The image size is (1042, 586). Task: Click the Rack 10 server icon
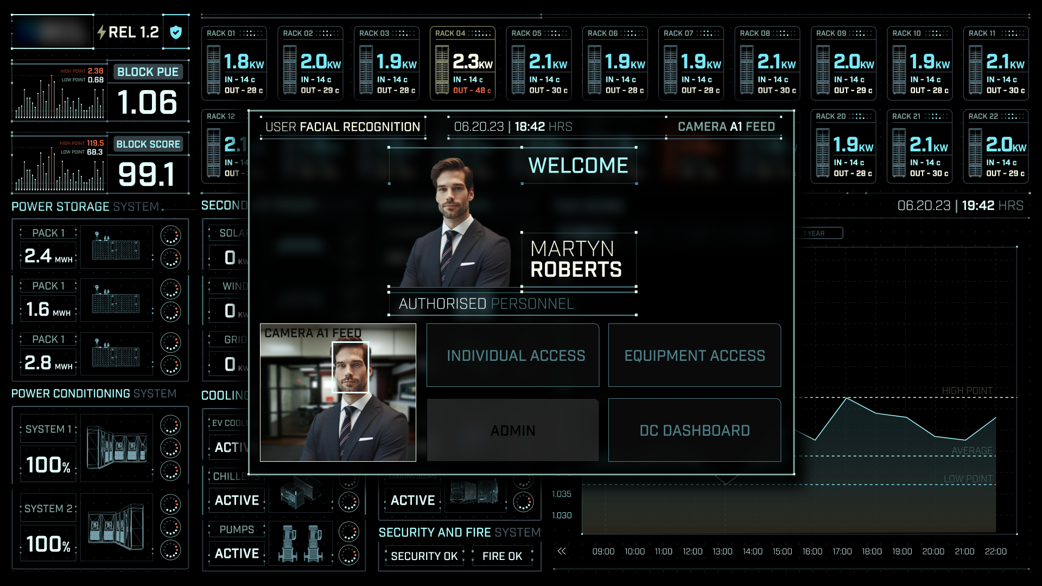[x=899, y=70]
